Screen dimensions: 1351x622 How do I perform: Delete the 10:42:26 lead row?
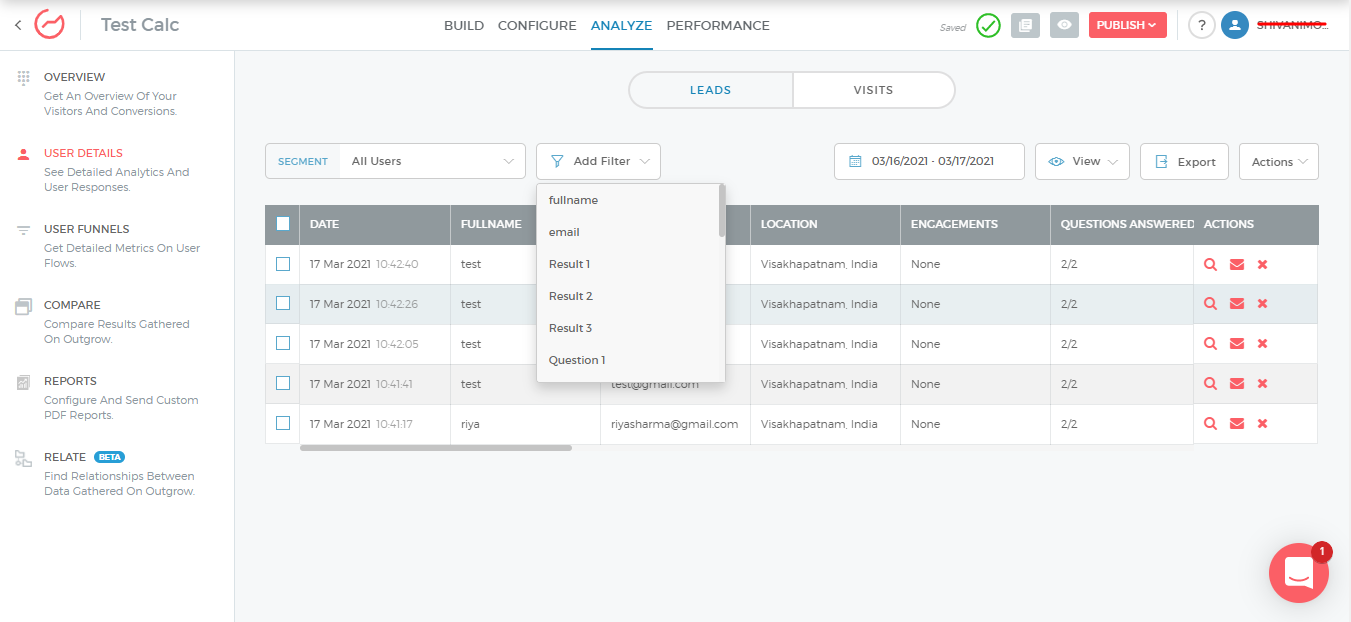[x=1262, y=304]
